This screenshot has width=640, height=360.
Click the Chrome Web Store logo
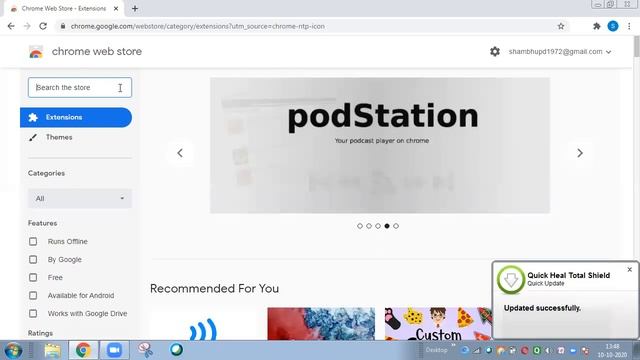36,52
